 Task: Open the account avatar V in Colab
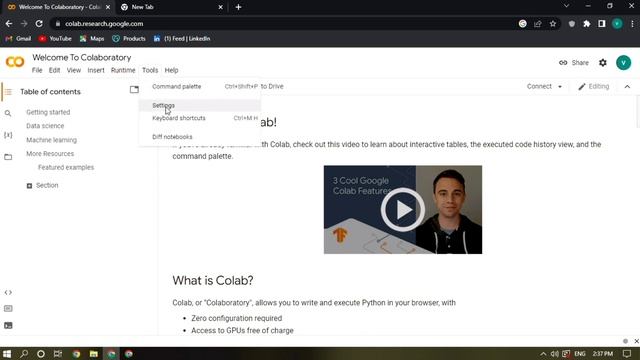pyautogui.click(x=623, y=63)
